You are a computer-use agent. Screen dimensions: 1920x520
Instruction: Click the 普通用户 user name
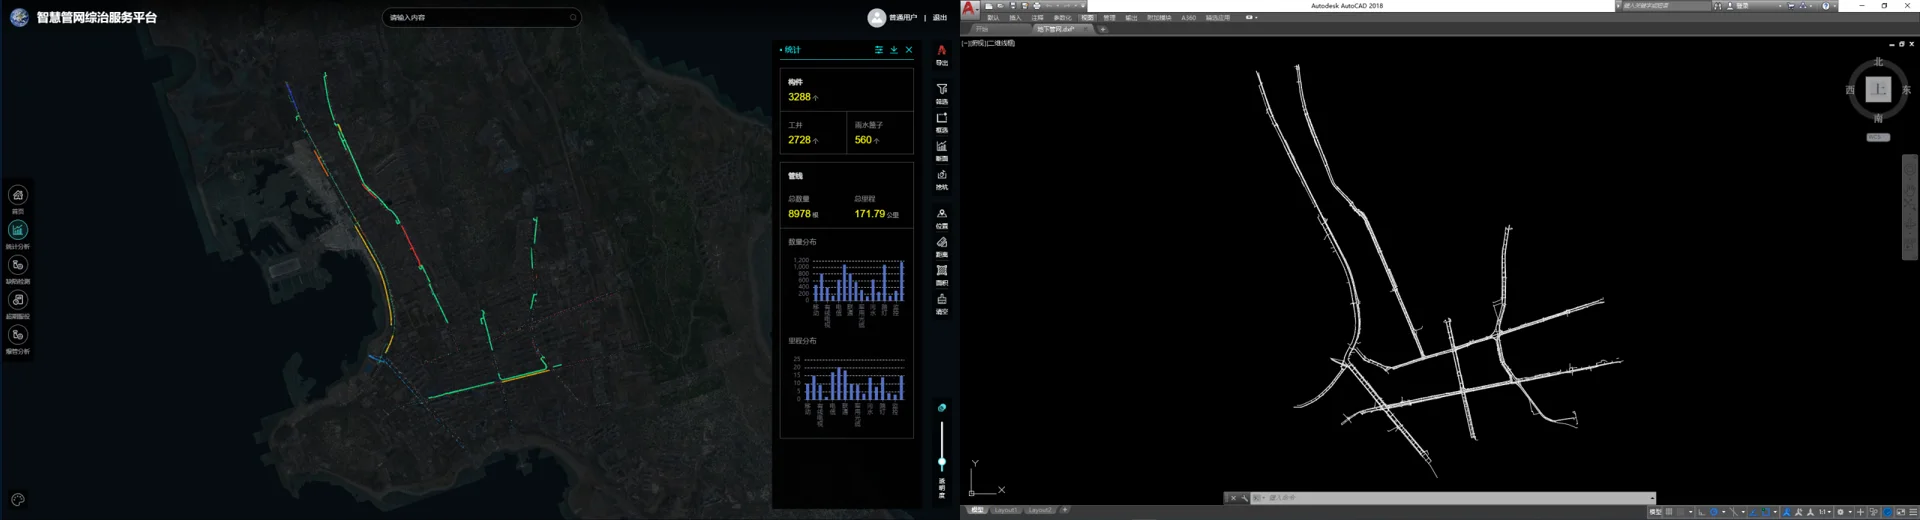pyautogui.click(x=902, y=17)
